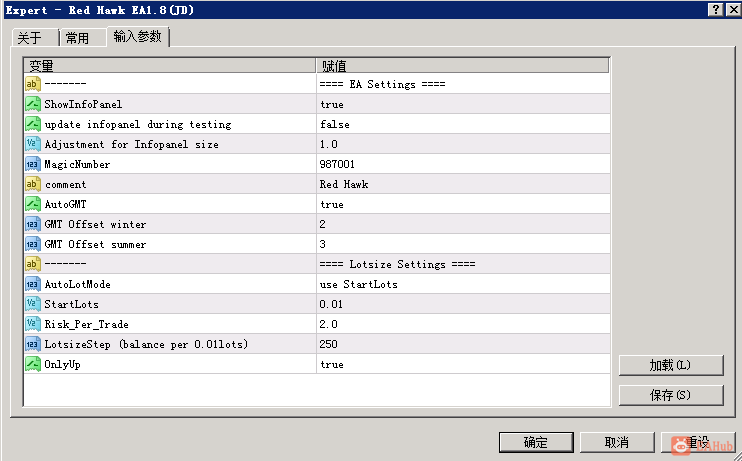Click the boolean icon beside AutoGMT
This screenshot has height=461, width=742.
coord(33,204)
